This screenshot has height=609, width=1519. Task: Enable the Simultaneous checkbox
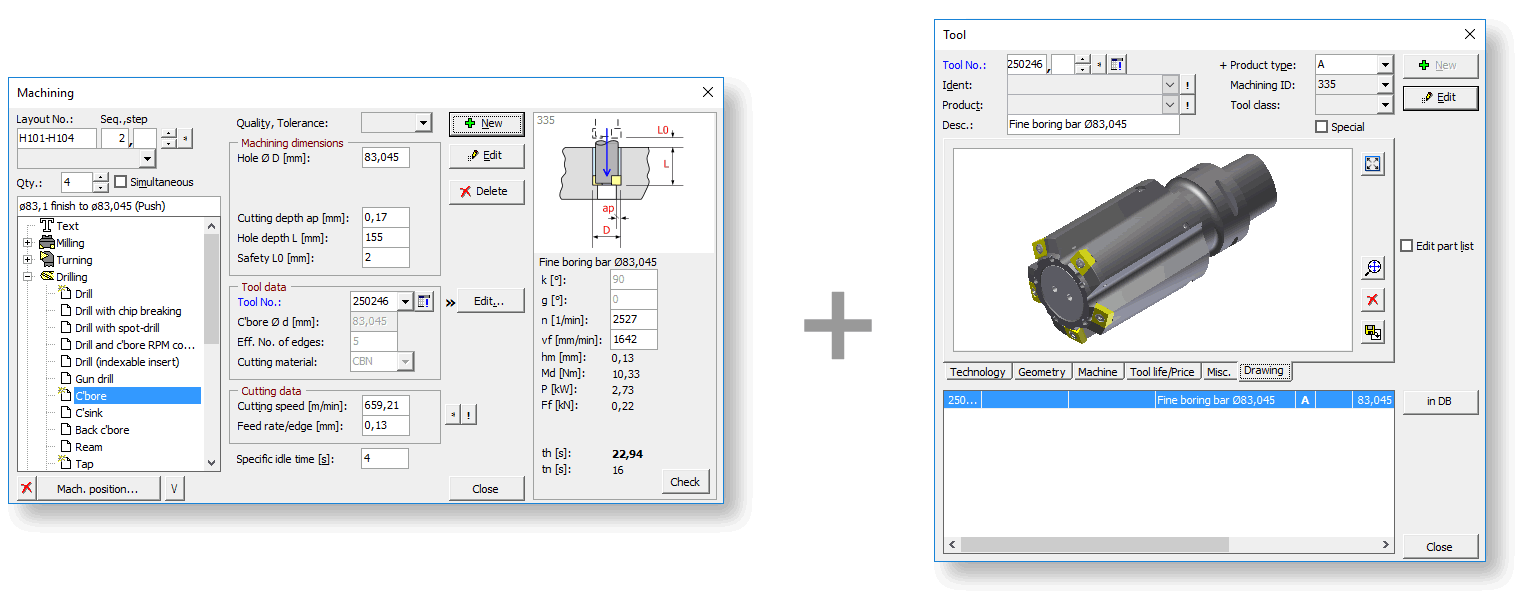point(121,182)
